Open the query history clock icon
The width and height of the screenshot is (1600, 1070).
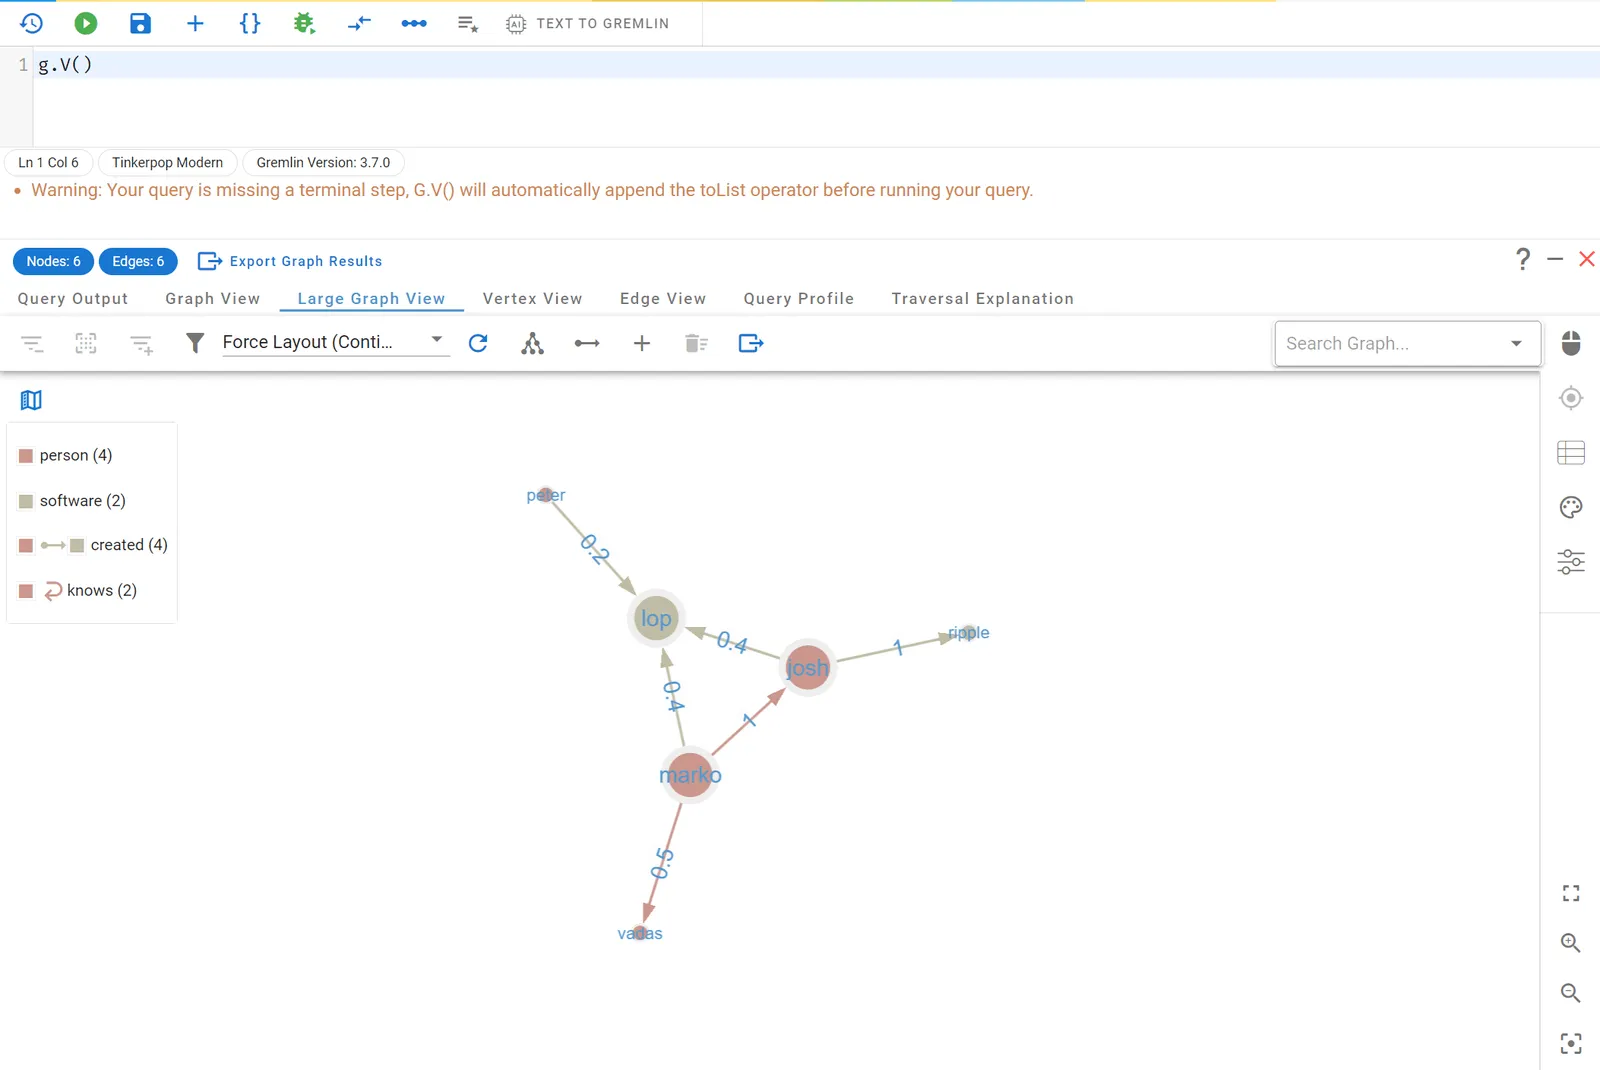coord(31,23)
